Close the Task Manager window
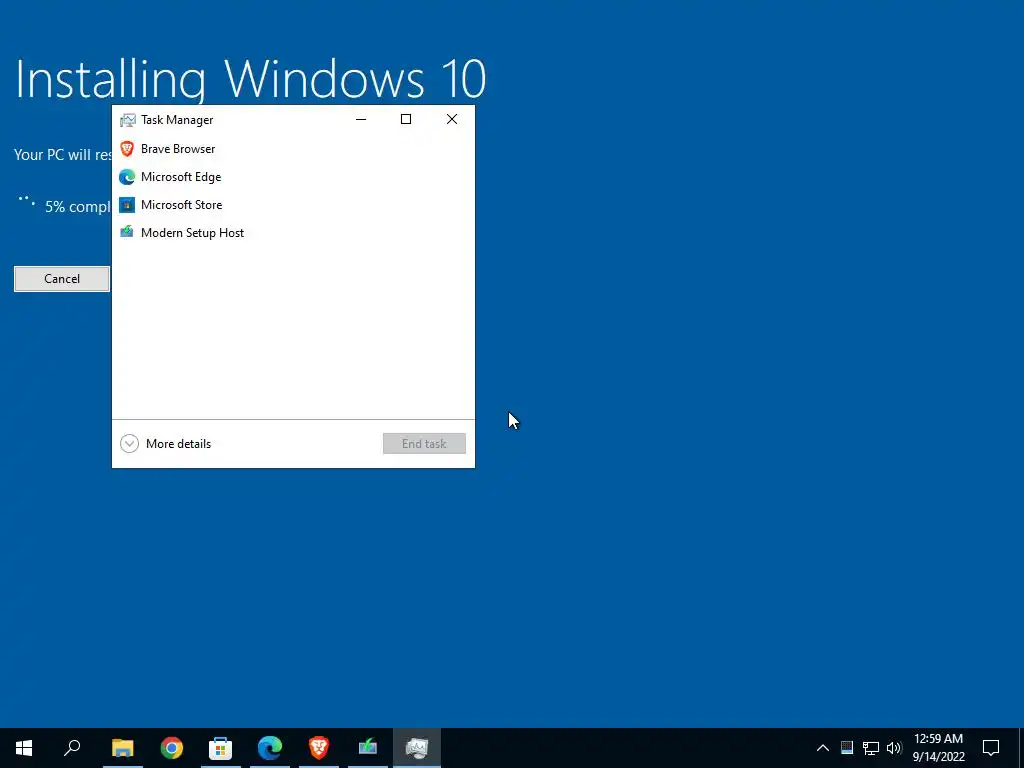 452,120
